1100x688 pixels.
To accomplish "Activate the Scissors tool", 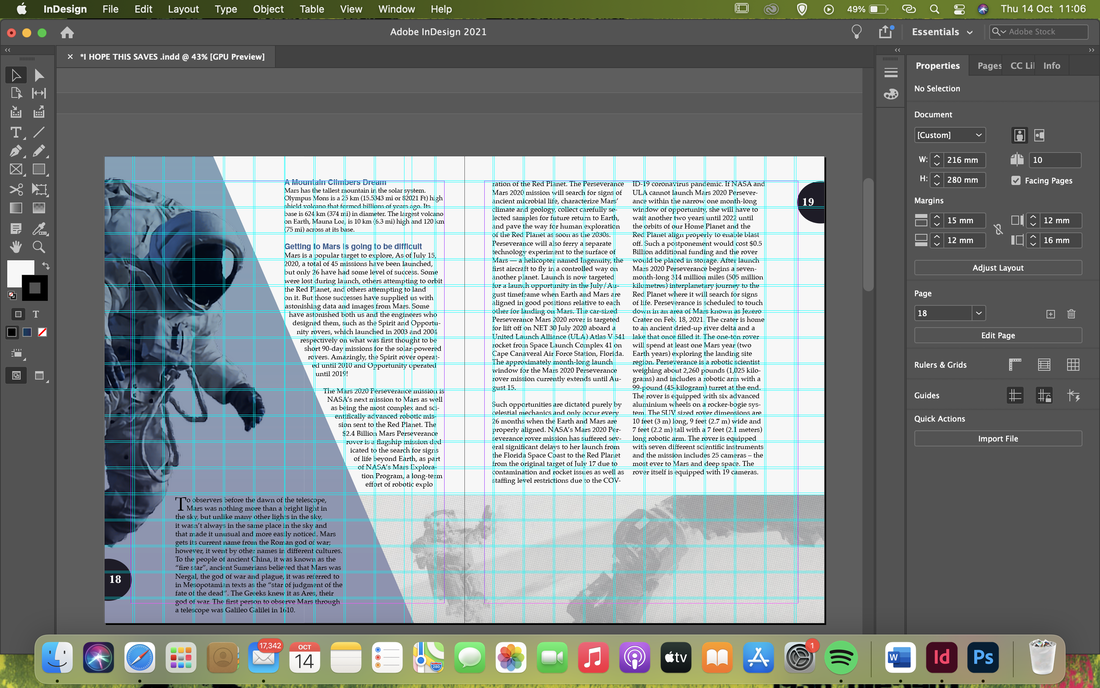I will point(15,189).
